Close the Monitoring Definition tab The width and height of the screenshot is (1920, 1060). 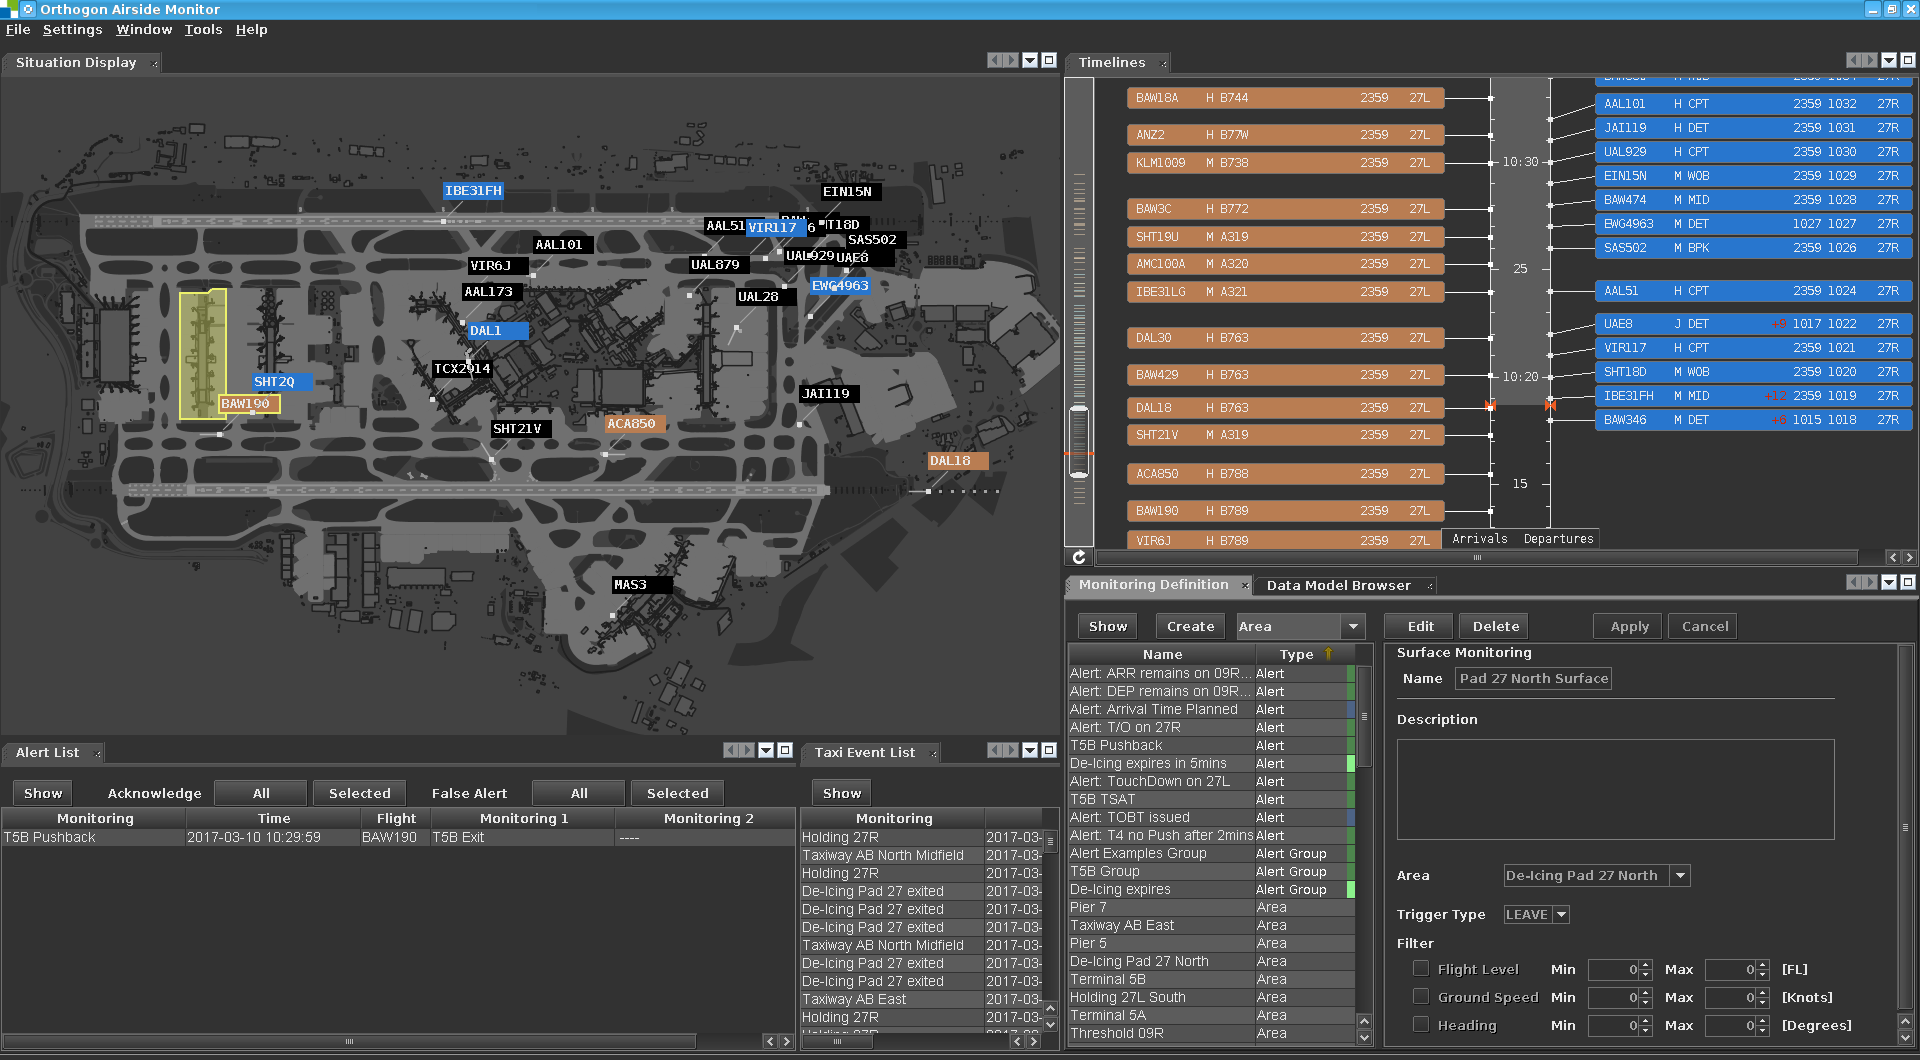(x=1245, y=586)
